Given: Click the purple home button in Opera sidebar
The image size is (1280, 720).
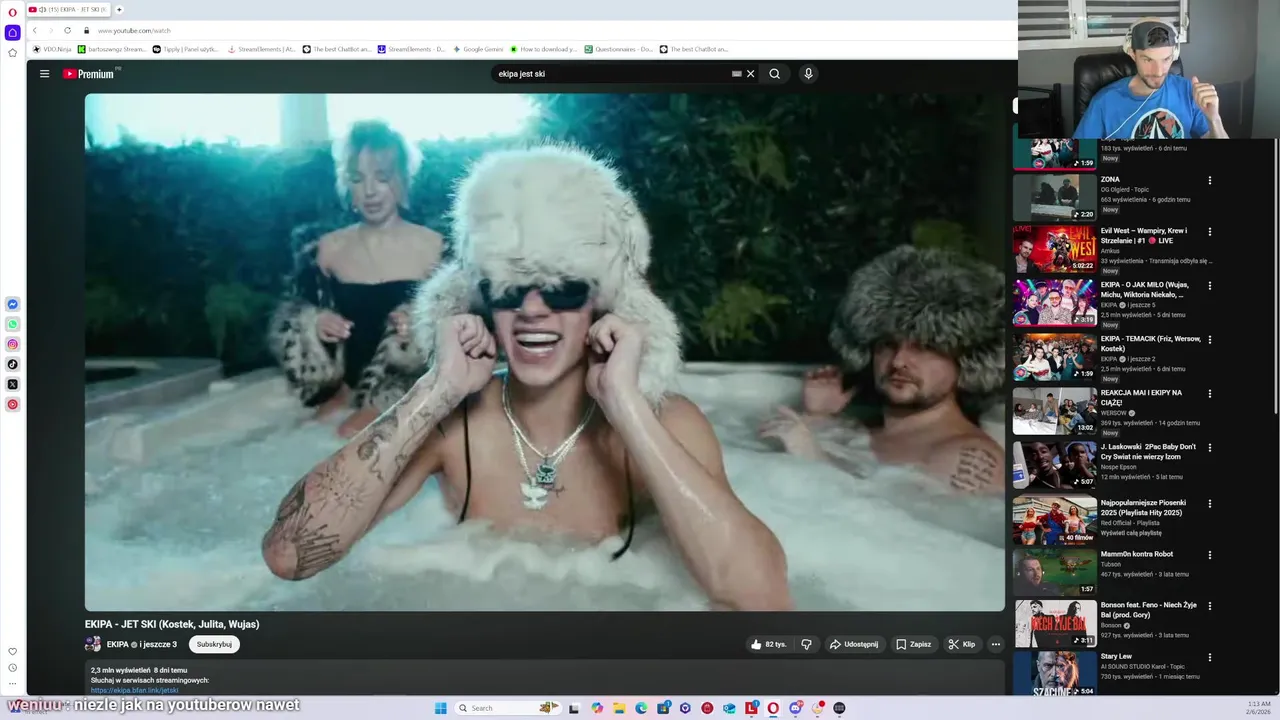Looking at the screenshot, I should [13, 32].
